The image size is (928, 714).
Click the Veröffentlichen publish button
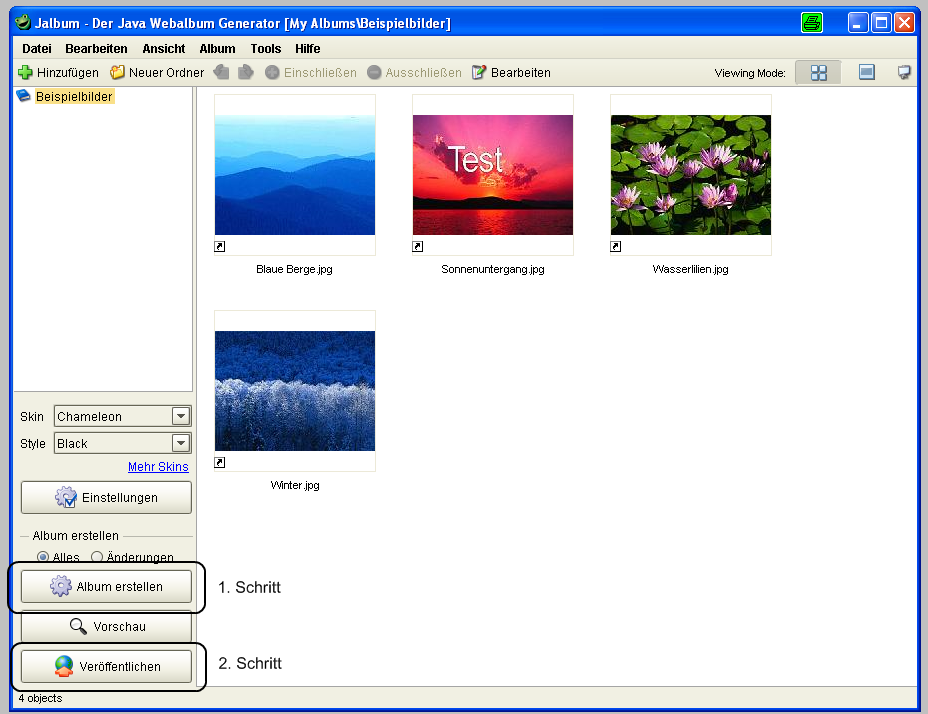(x=107, y=666)
